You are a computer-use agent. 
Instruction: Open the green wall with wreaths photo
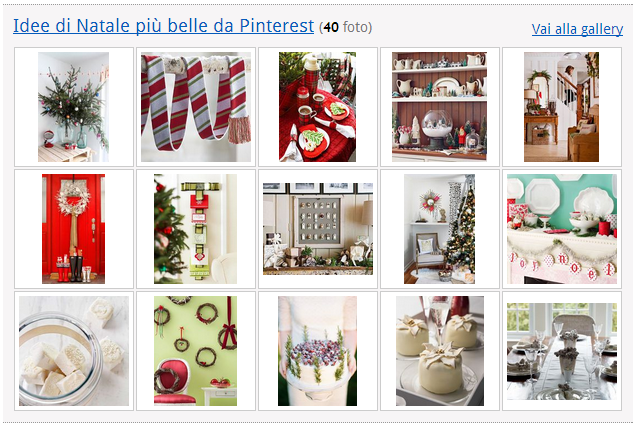point(196,351)
